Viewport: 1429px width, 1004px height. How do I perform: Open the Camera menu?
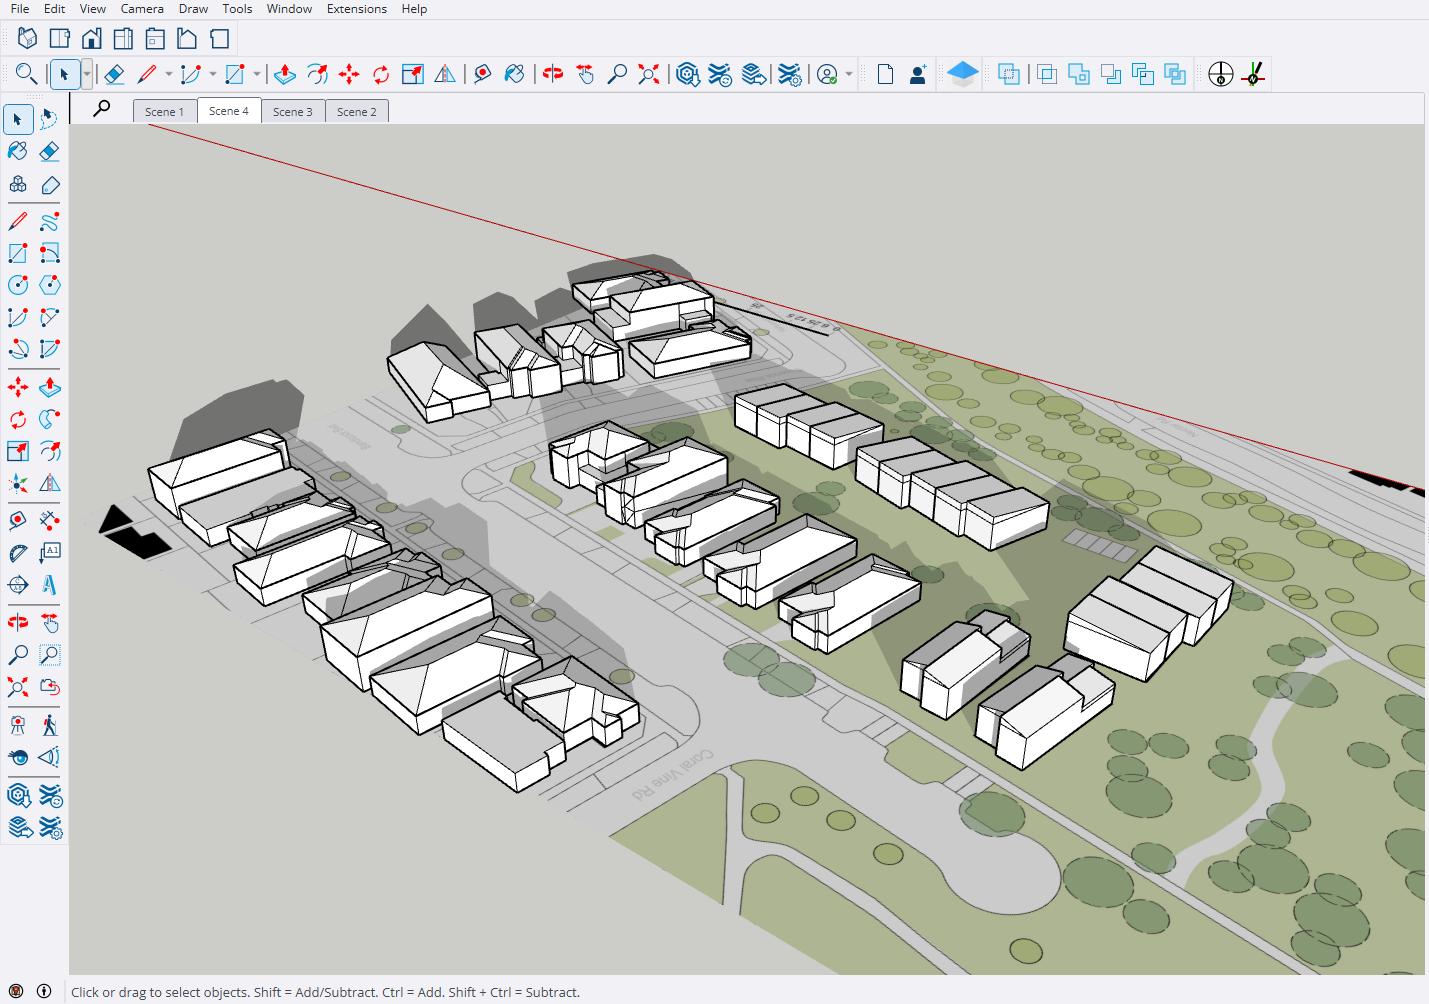142,9
